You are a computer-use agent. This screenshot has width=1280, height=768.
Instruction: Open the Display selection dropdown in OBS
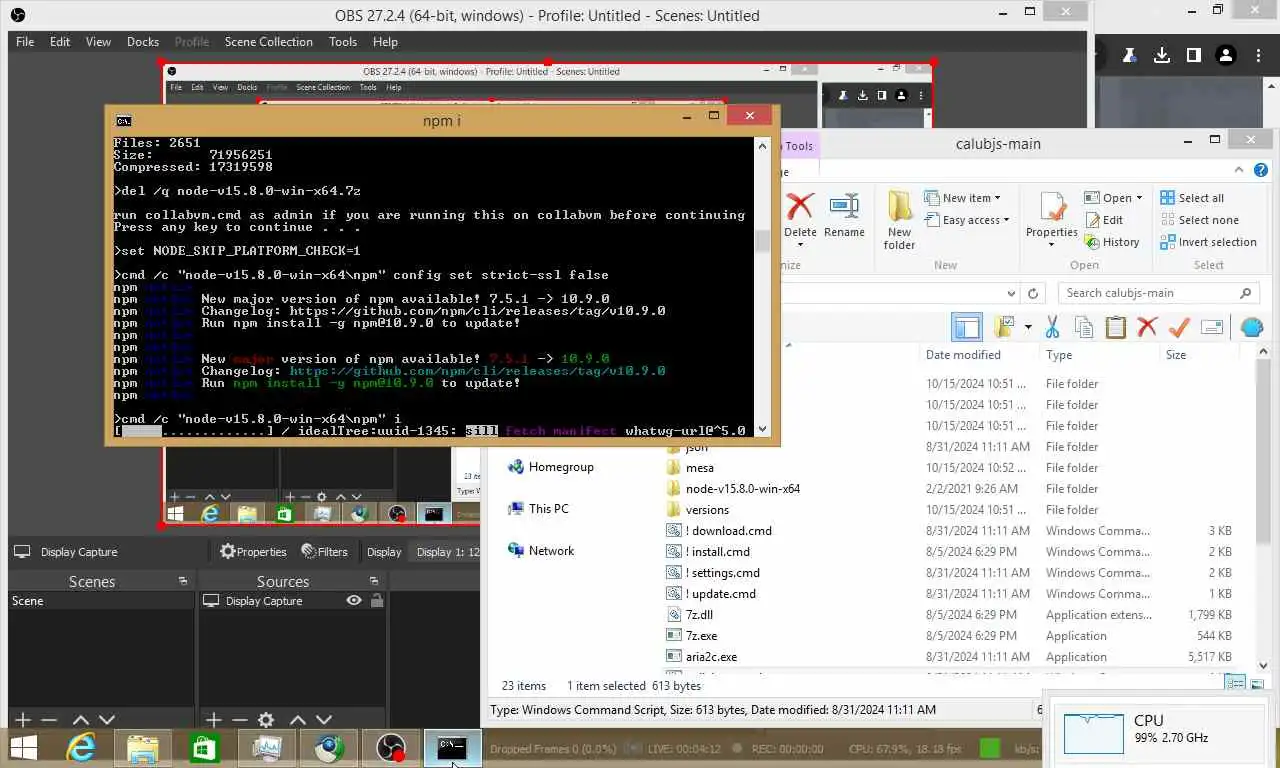(447, 552)
